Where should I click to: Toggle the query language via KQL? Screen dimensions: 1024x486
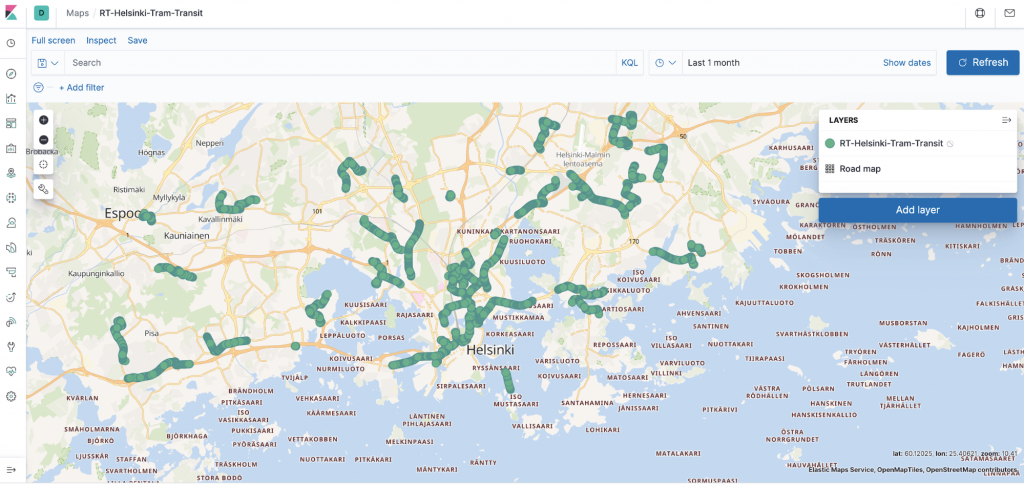tap(629, 63)
